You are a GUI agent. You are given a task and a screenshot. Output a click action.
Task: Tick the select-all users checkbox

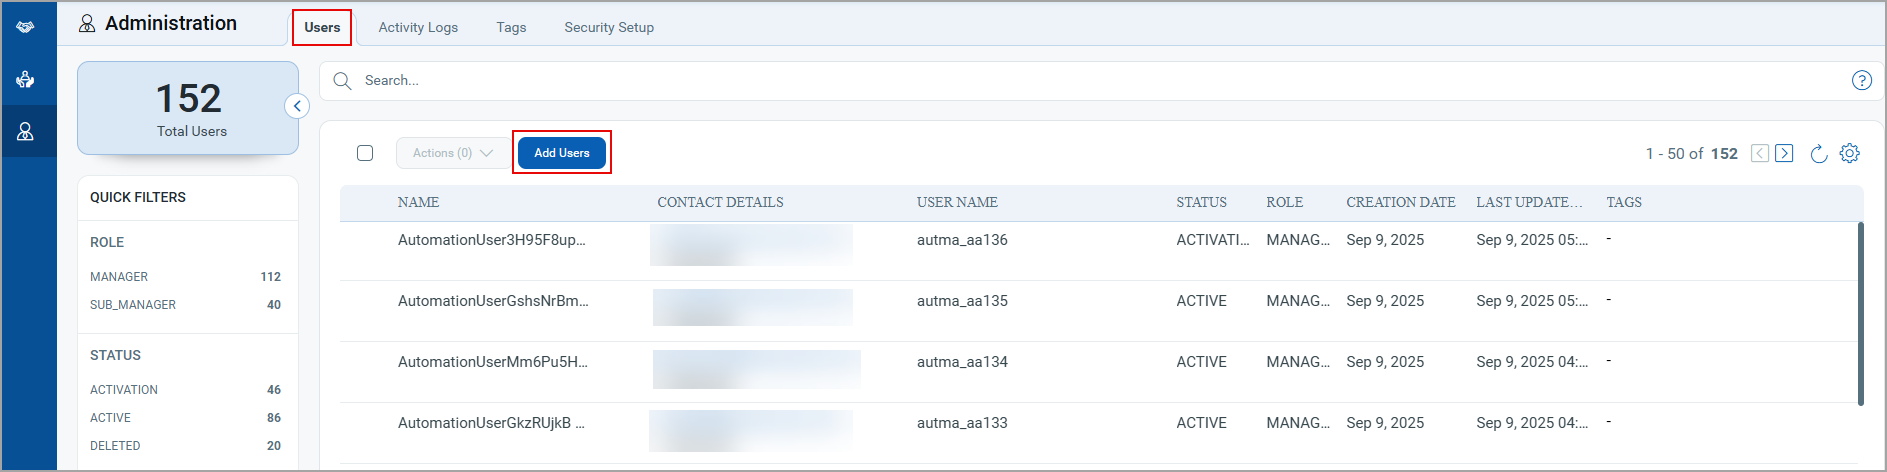point(365,153)
